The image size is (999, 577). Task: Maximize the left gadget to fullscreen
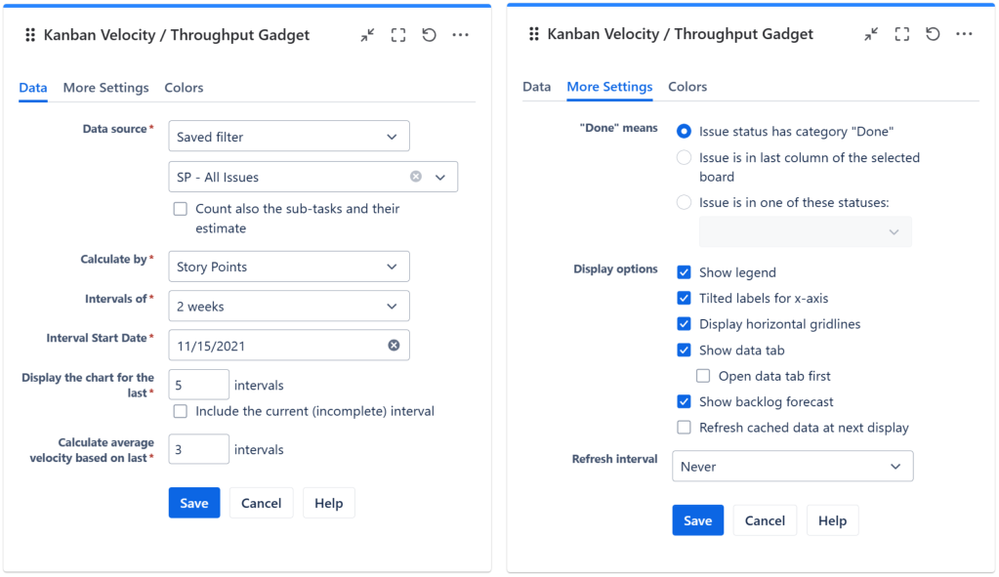click(398, 35)
